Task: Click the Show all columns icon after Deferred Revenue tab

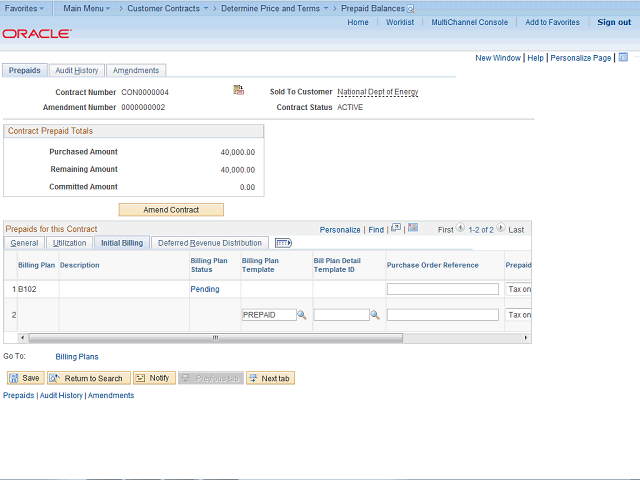Action: [x=283, y=243]
